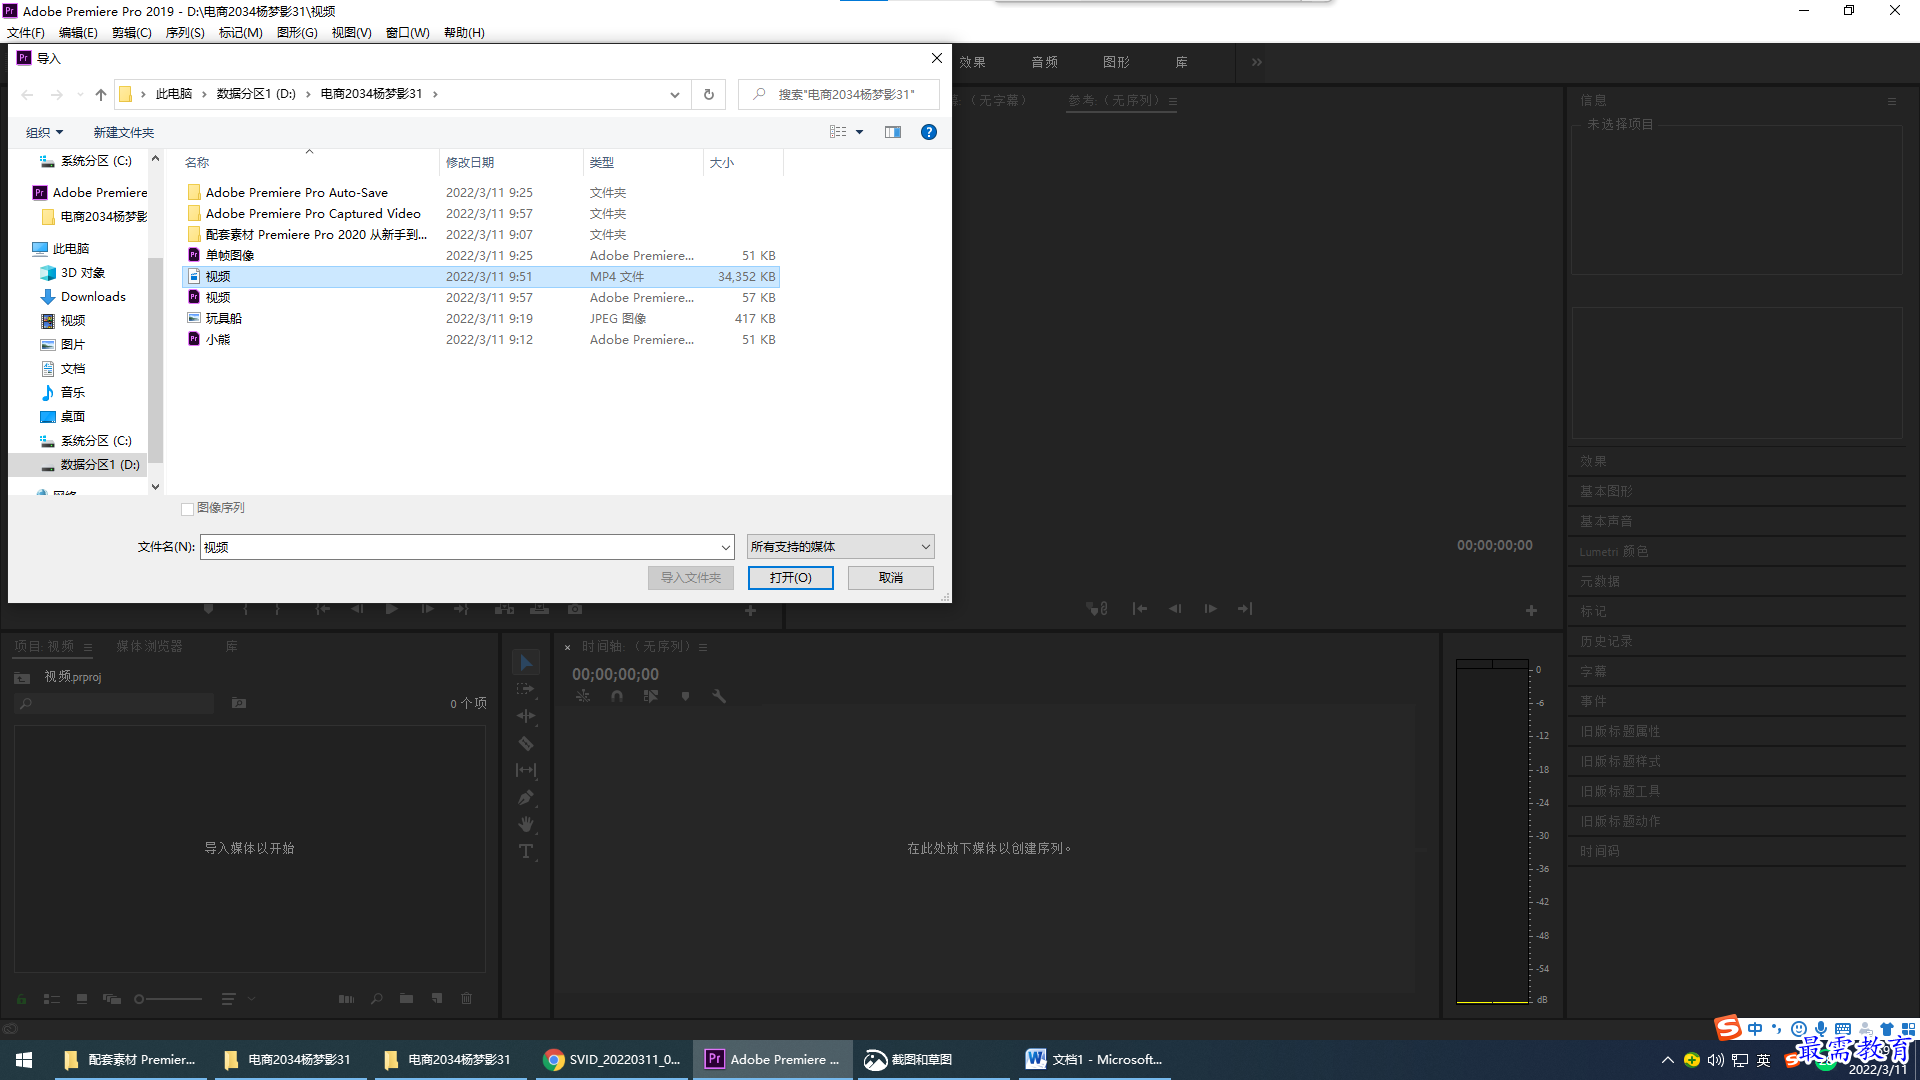The height and width of the screenshot is (1080, 1920).
Task: Click Automate to Sequence icon
Action: (346, 998)
